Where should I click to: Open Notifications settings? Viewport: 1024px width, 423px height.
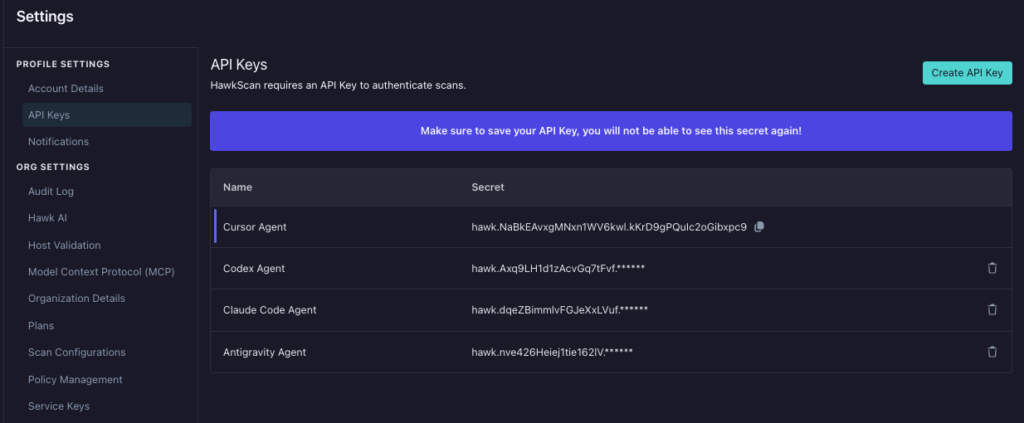(58, 142)
